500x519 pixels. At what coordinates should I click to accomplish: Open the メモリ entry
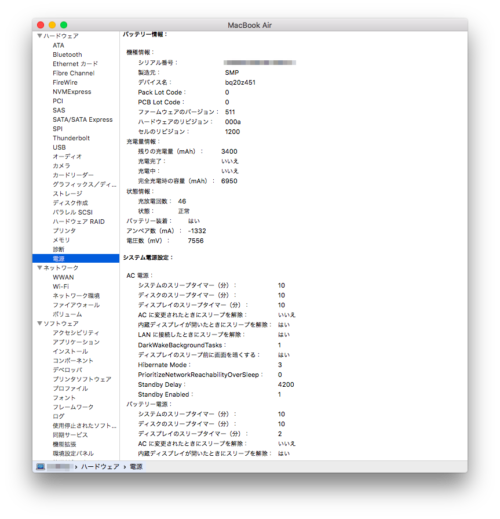click(61, 240)
